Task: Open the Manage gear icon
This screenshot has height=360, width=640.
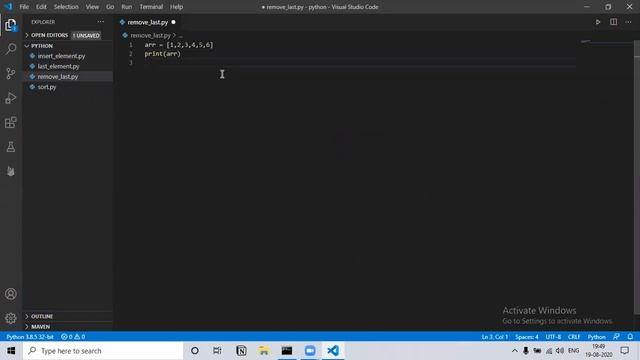Action: [x=11, y=318]
